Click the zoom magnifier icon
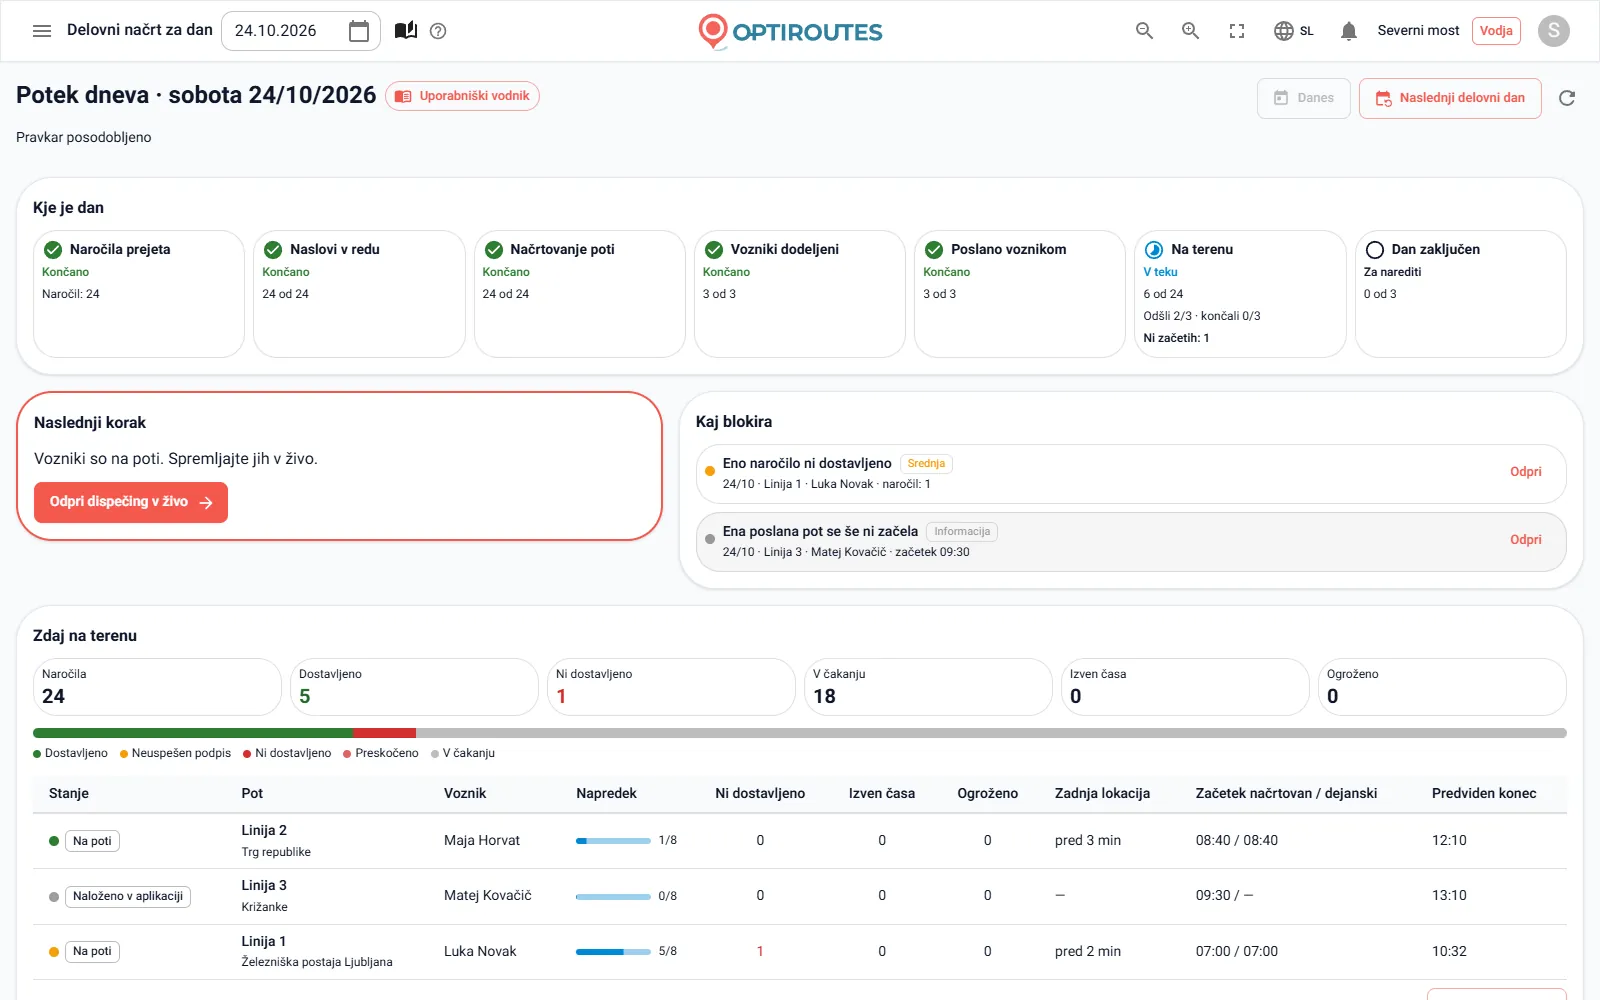Image resolution: width=1600 pixels, height=1000 pixels. [1191, 31]
